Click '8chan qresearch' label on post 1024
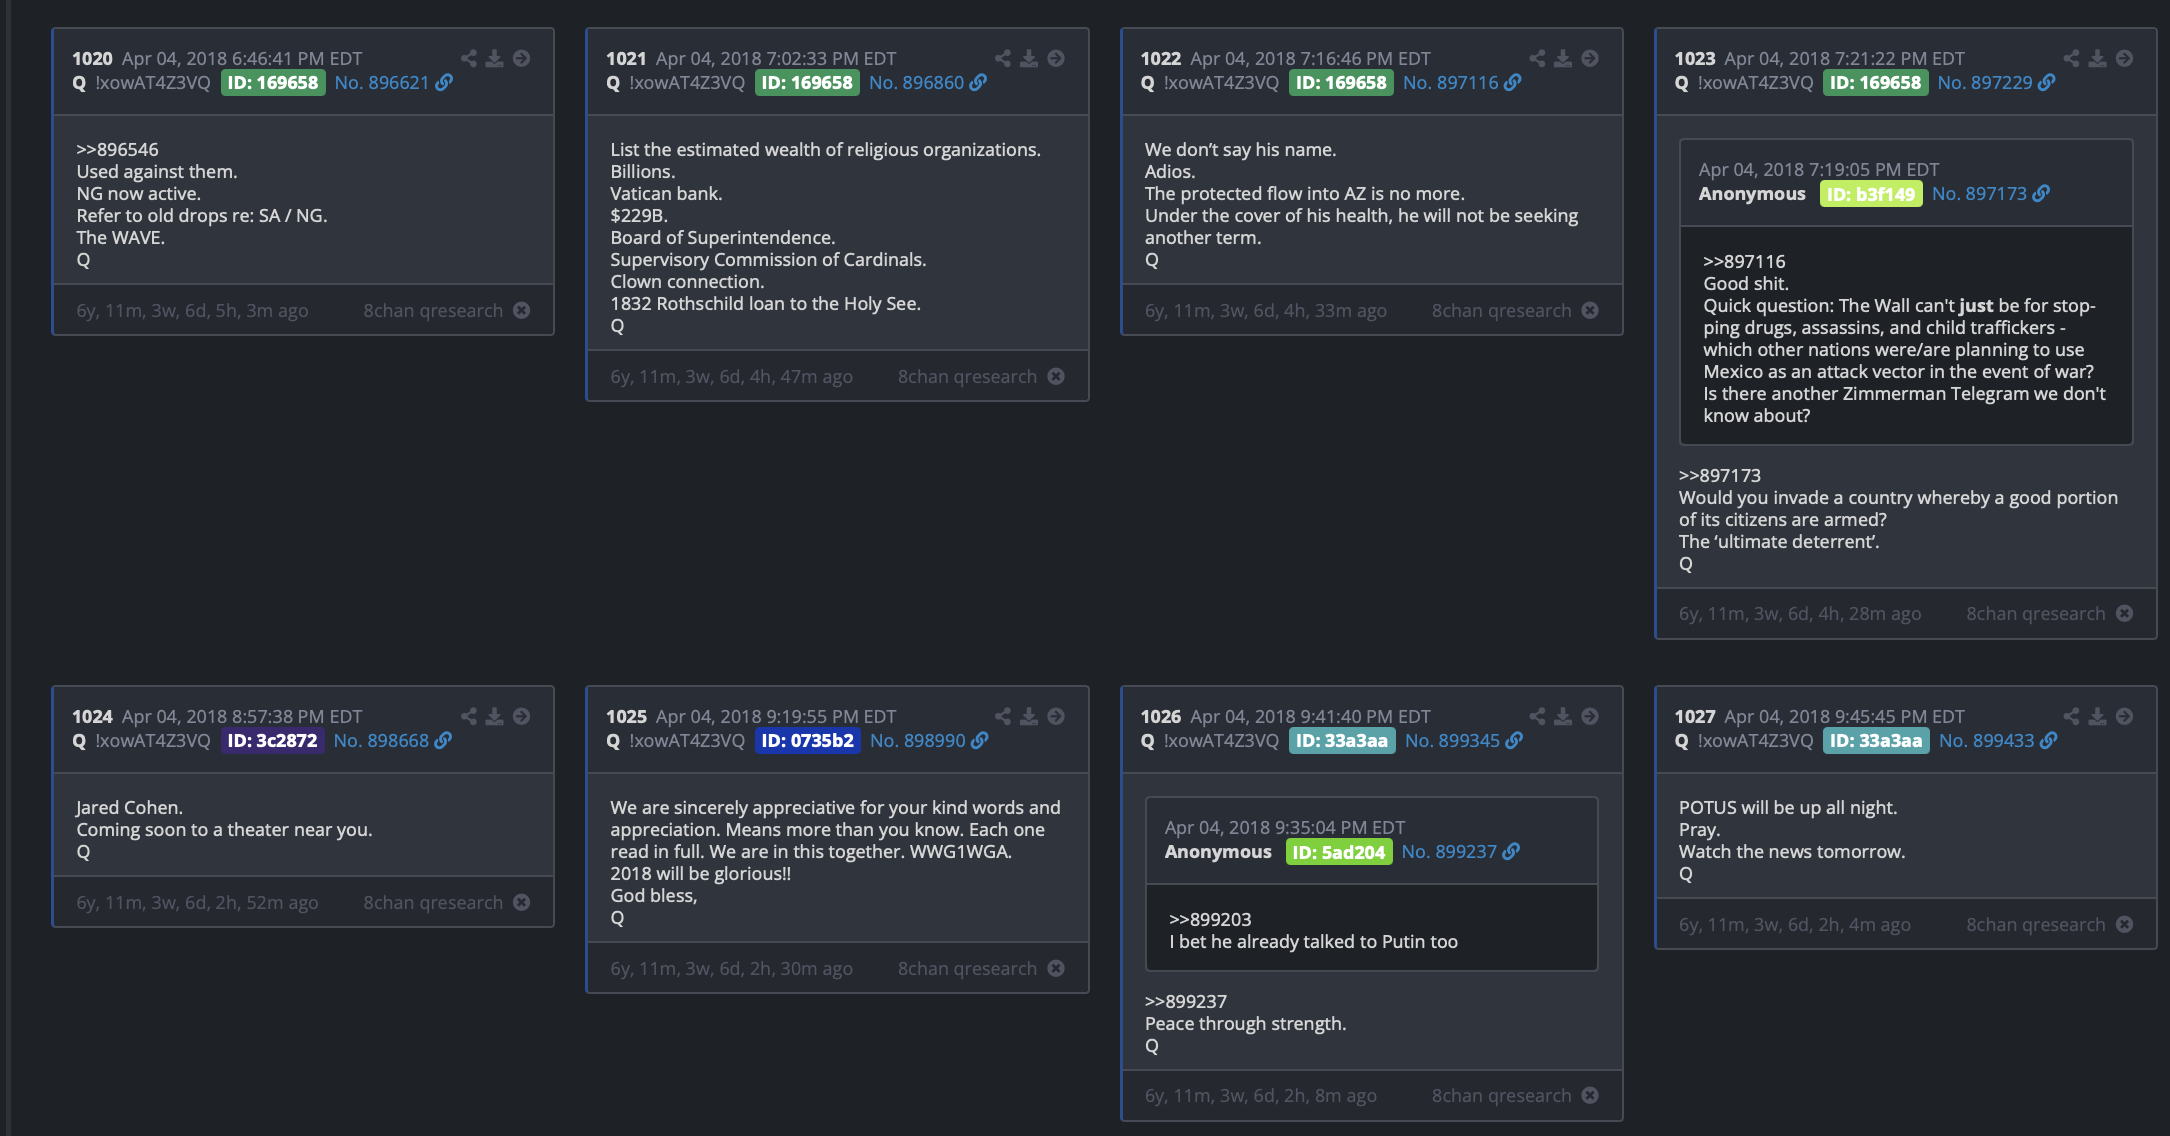Viewport: 2170px width, 1136px height. click(x=433, y=903)
